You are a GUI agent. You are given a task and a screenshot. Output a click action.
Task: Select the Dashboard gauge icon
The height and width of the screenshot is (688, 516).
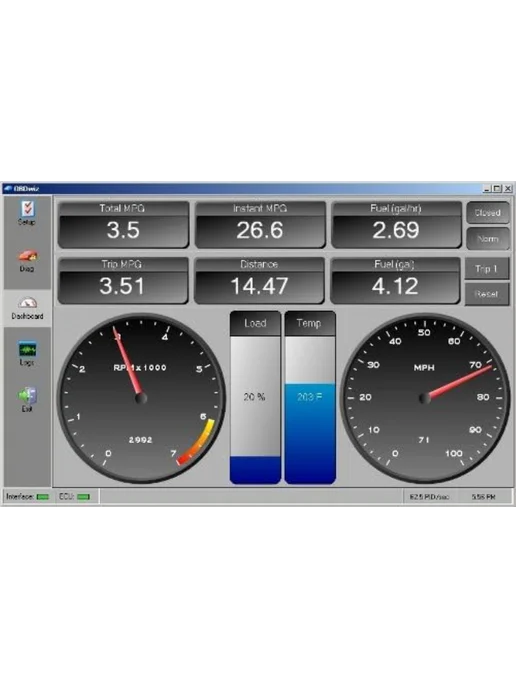tap(27, 303)
